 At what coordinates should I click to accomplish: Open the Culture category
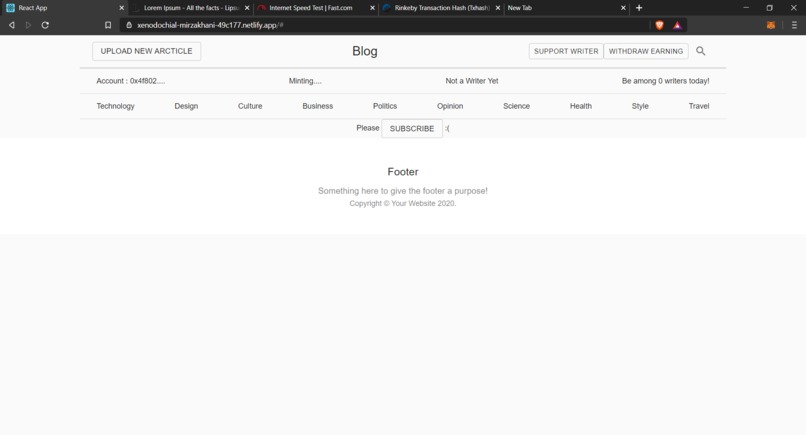(x=250, y=106)
